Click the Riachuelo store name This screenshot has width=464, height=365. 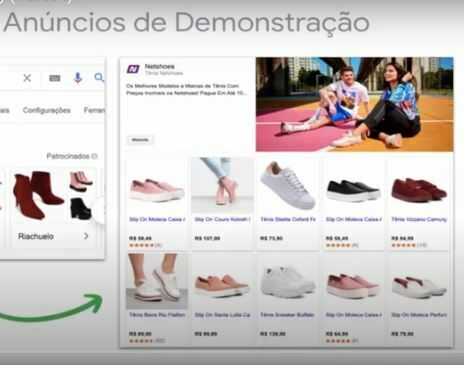tap(36, 236)
